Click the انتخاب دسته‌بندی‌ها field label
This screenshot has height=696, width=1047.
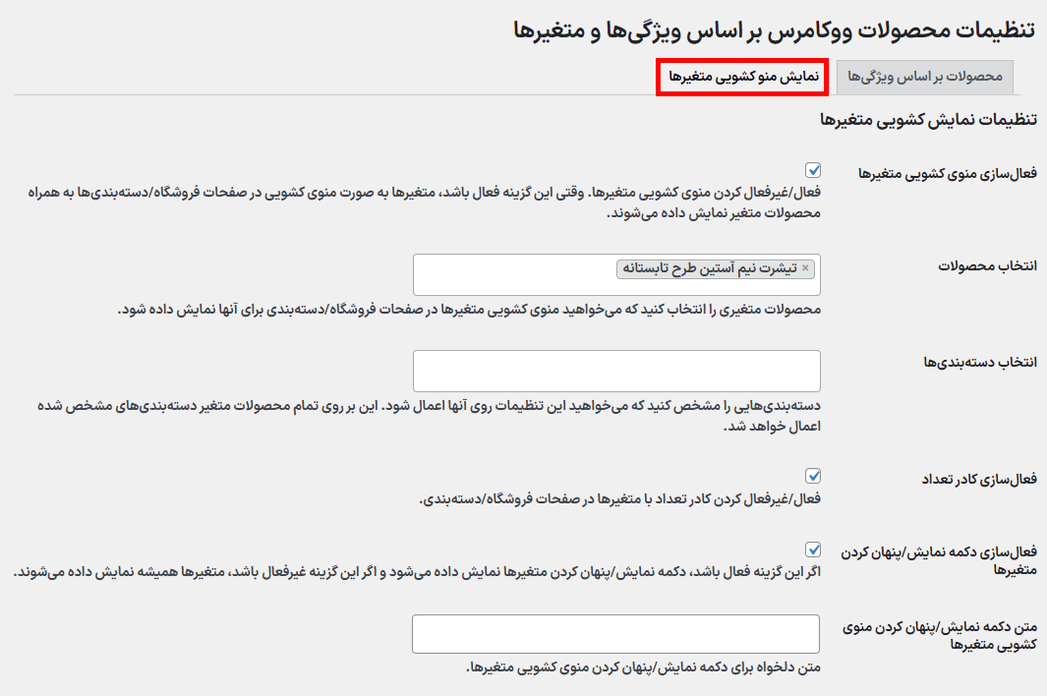tap(979, 362)
